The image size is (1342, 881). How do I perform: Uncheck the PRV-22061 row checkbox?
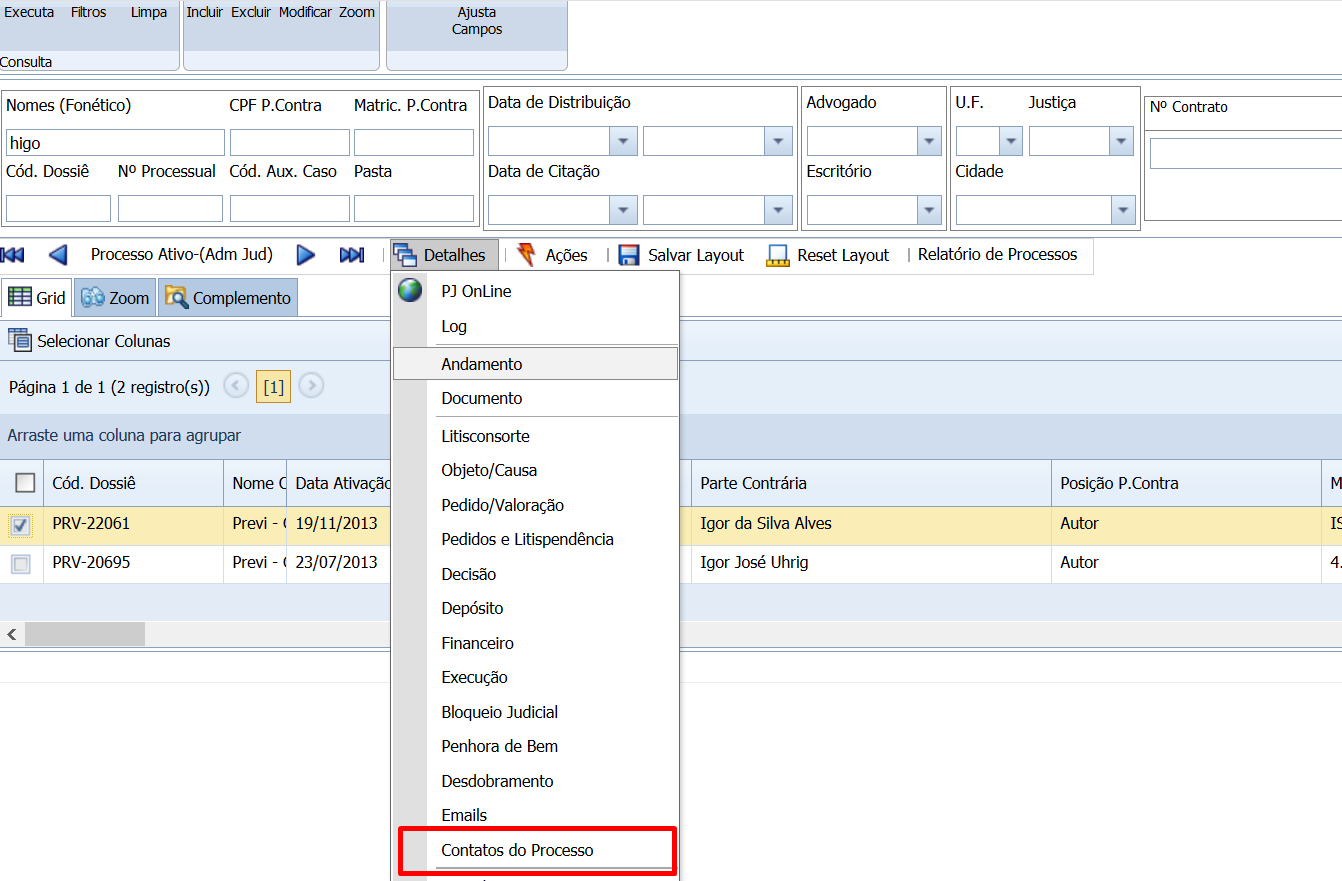pos(21,525)
